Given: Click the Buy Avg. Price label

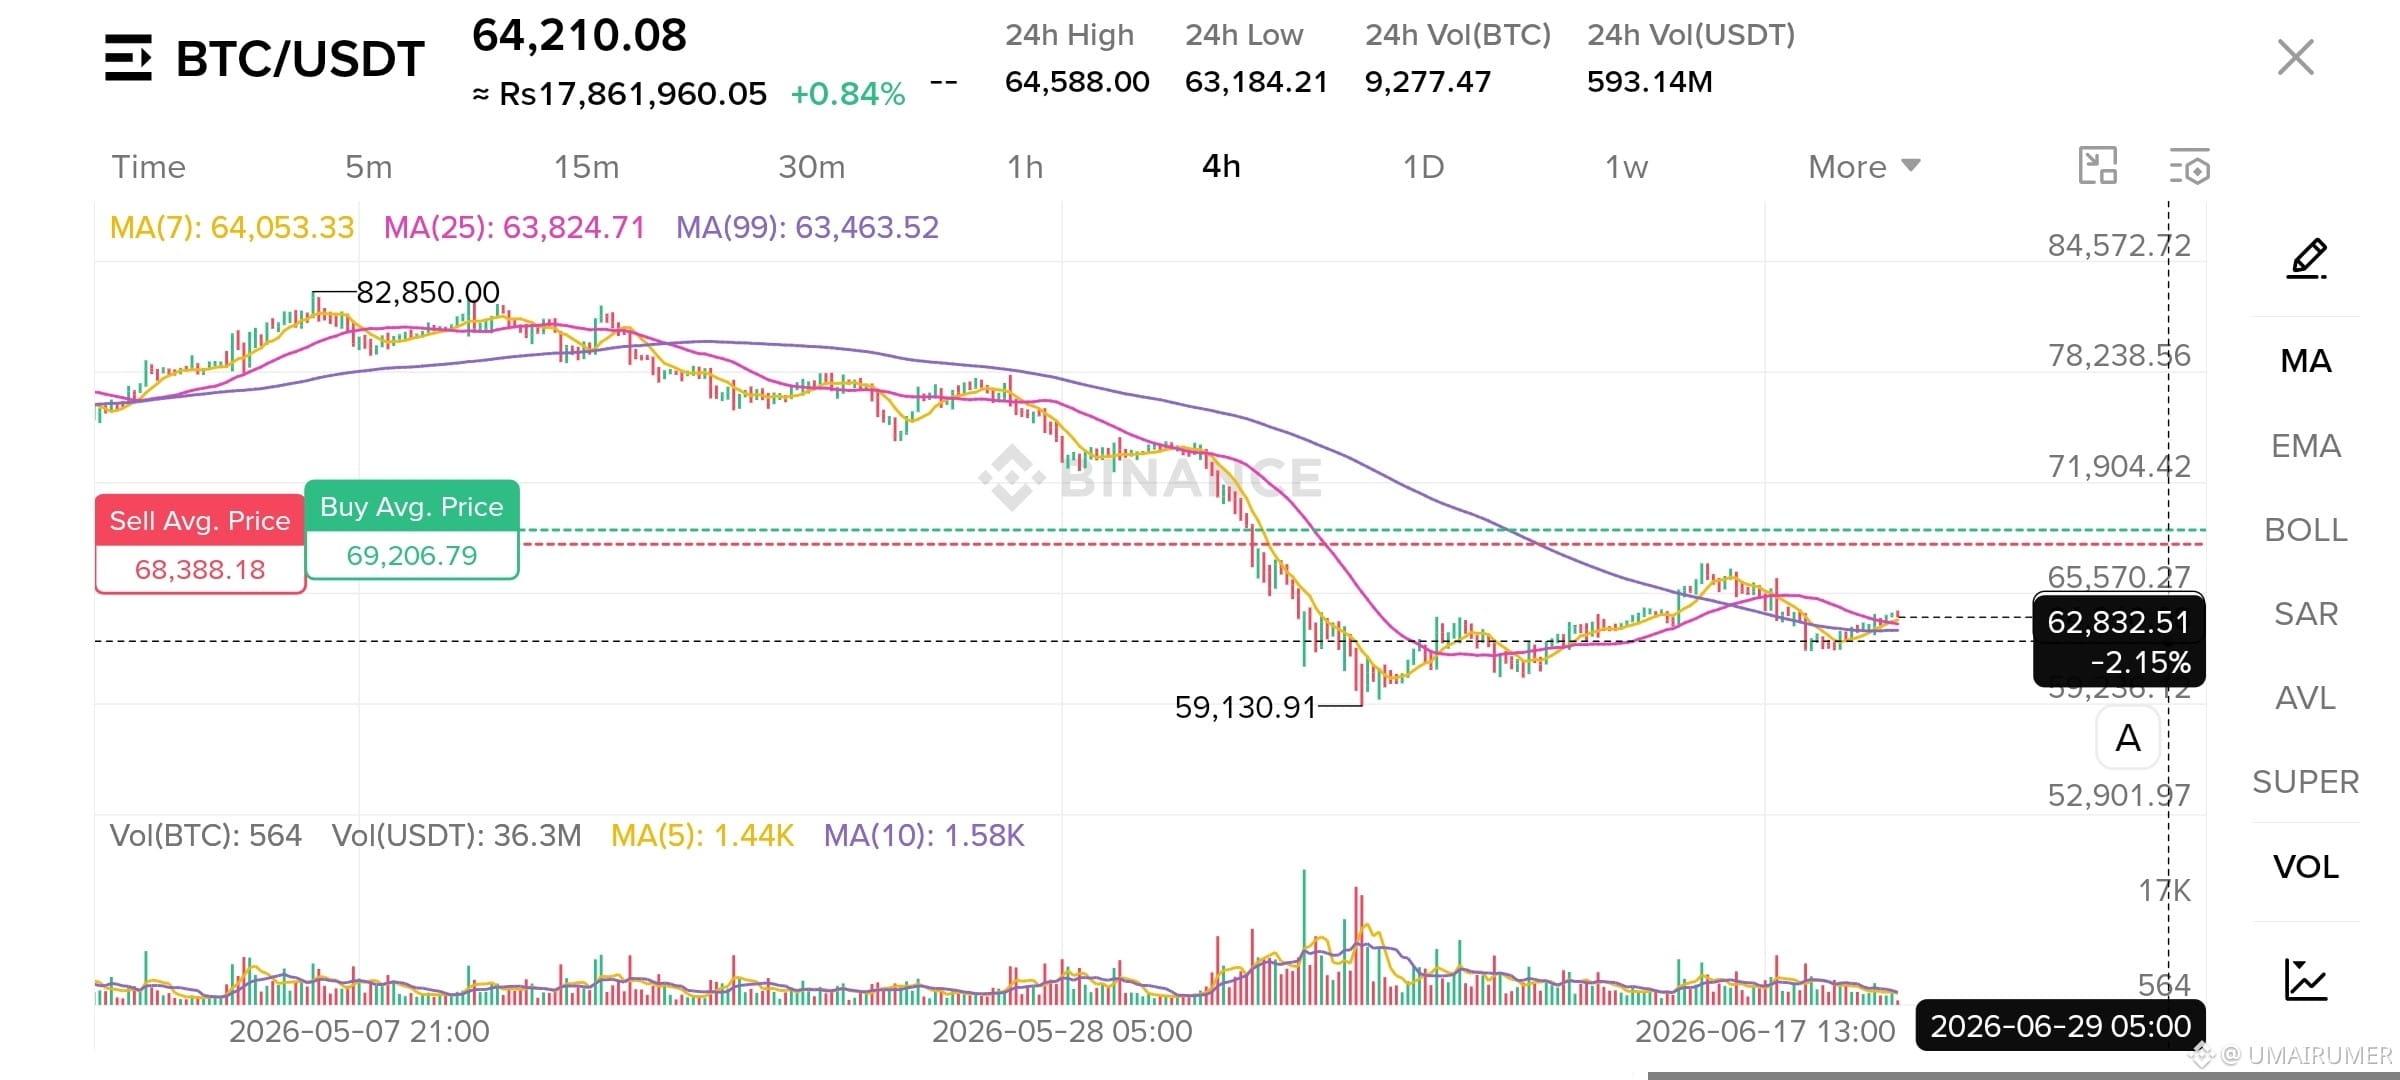Looking at the screenshot, I should [411, 507].
